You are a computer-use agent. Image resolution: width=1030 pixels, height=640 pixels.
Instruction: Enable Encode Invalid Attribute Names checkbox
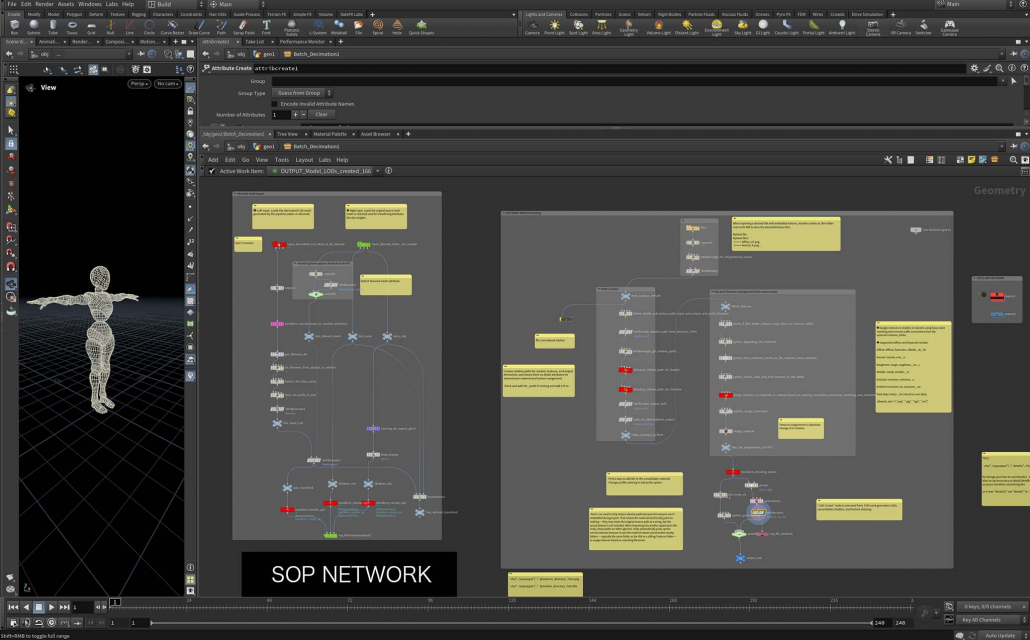[275, 103]
